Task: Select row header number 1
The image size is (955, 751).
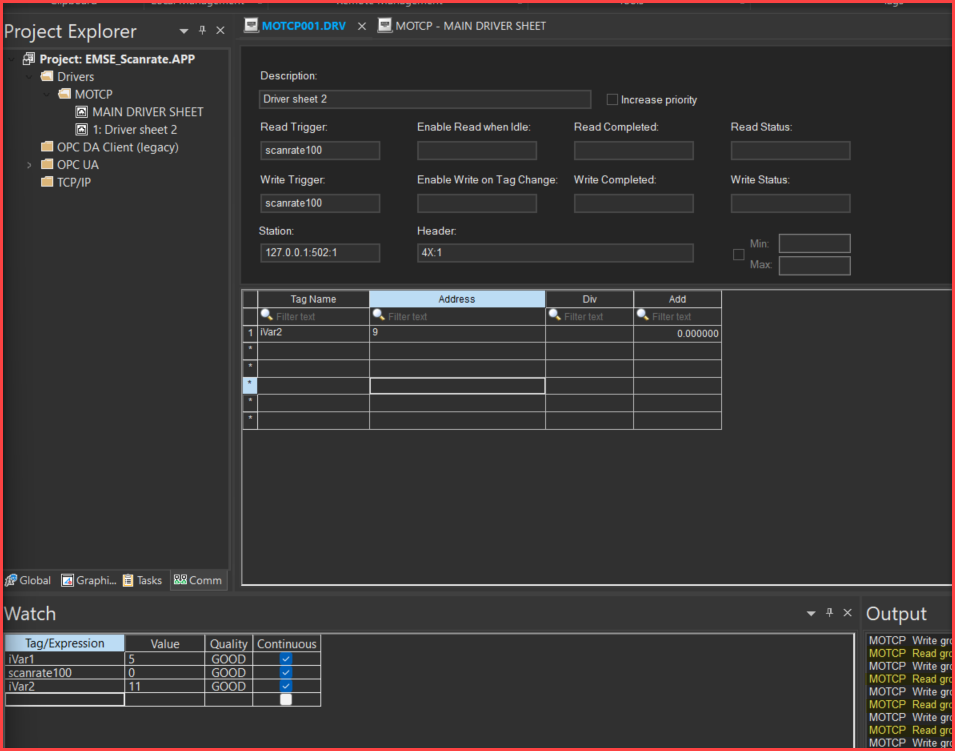Action: (250, 333)
